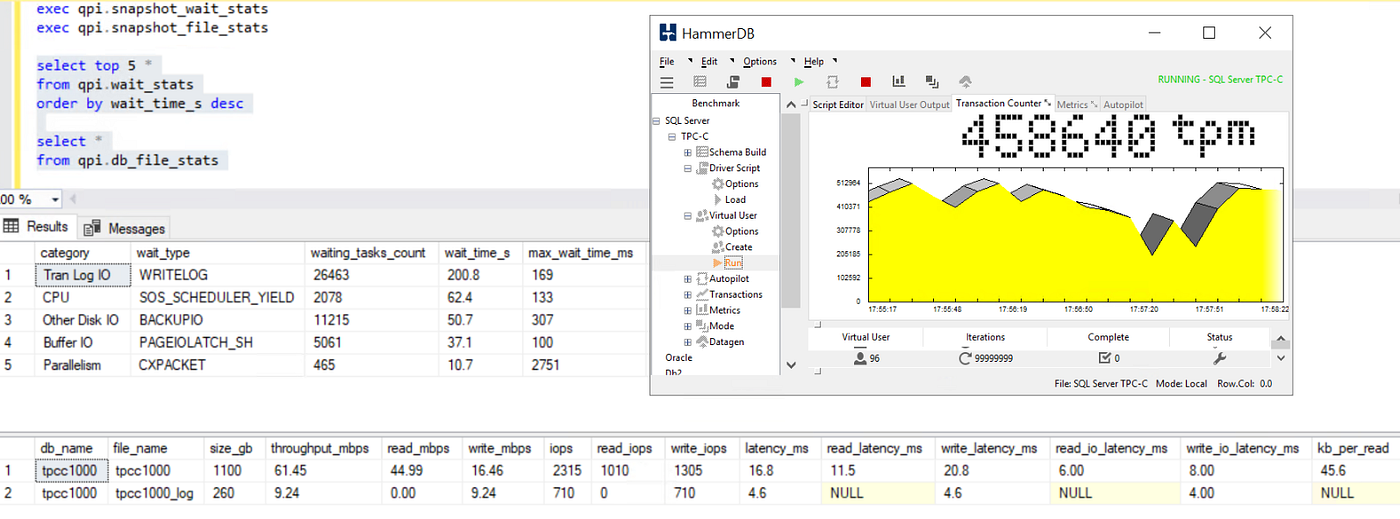This screenshot has width=1400, height=519.
Task: Select the Run item under Virtual User
Action: (x=733, y=263)
